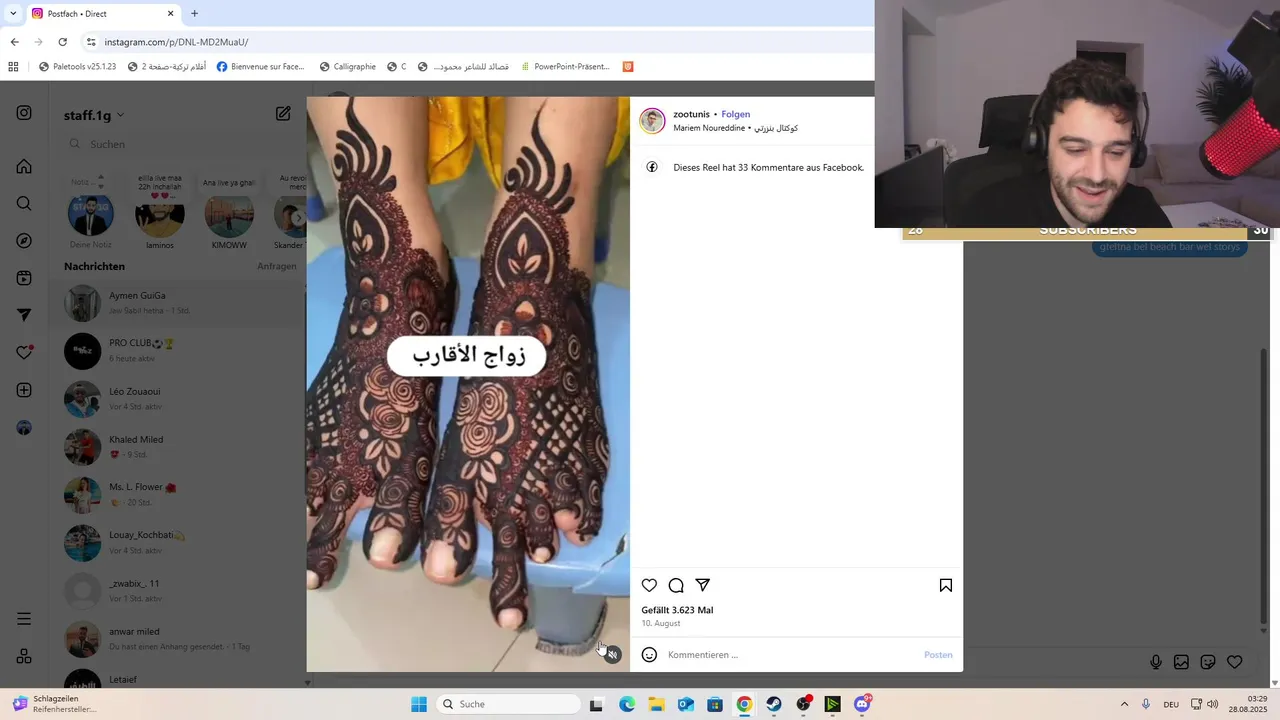This screenshot has width=1280, height=720.
Task: Open chat with Léo Zouaoui
Action: coord(177,399)
